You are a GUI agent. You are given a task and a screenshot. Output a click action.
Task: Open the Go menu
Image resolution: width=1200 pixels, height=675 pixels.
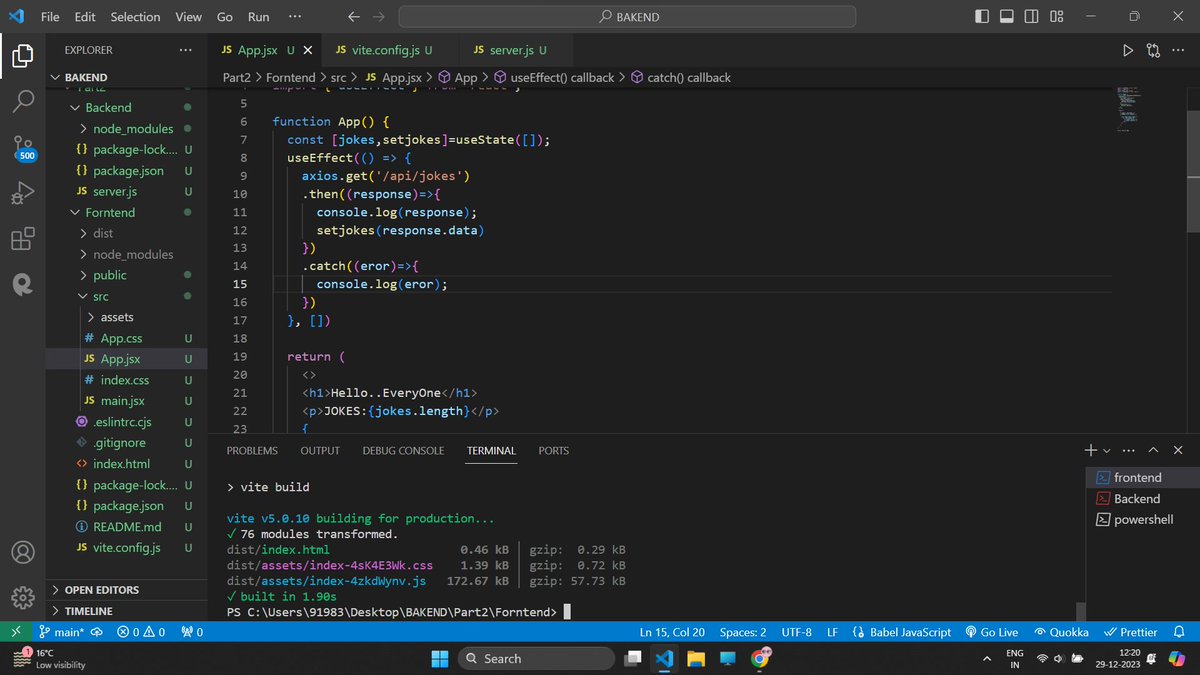225,17
